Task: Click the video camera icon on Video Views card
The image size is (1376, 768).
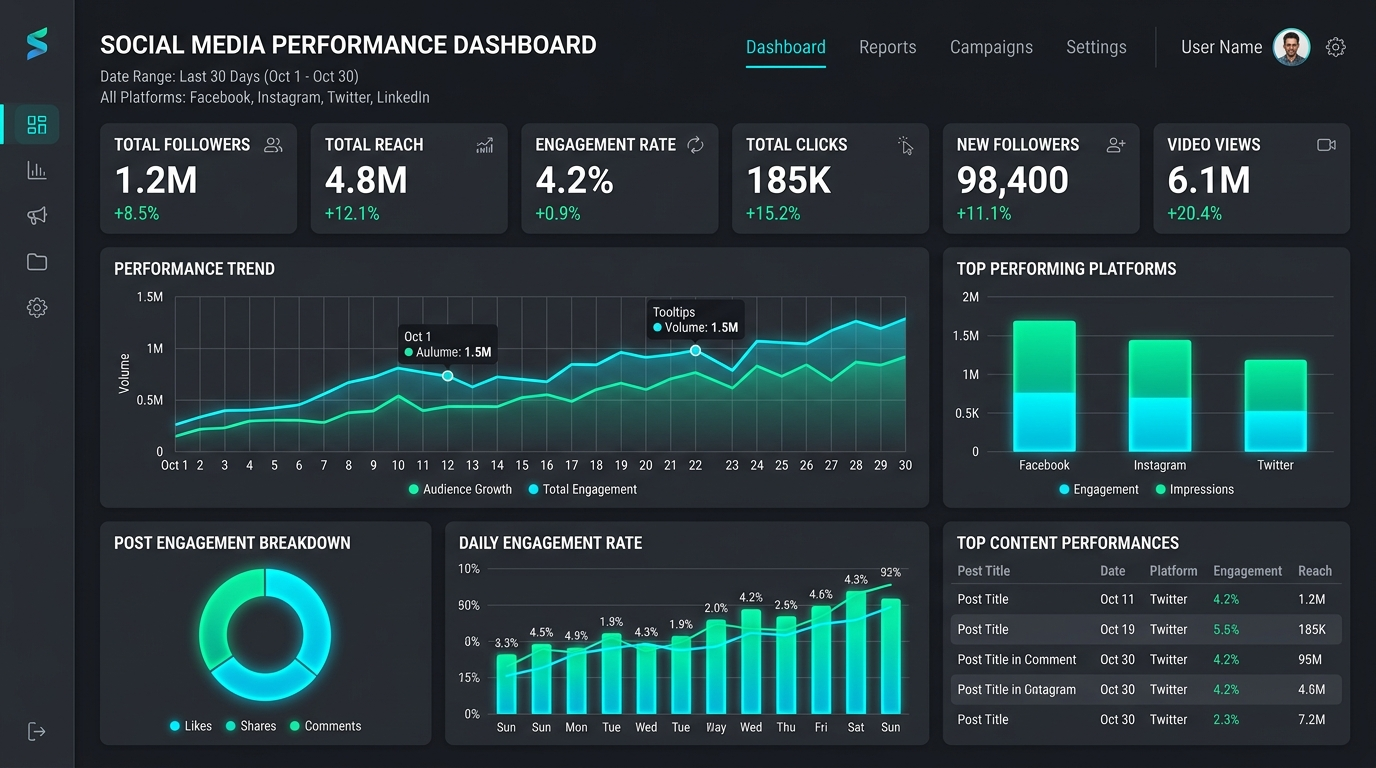Action: click(1326, 144)
